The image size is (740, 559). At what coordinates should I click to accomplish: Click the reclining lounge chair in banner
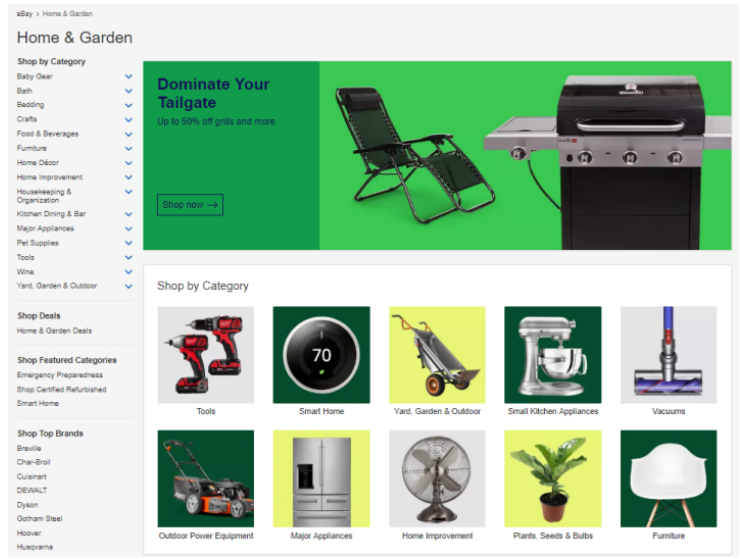coord(413,154)
